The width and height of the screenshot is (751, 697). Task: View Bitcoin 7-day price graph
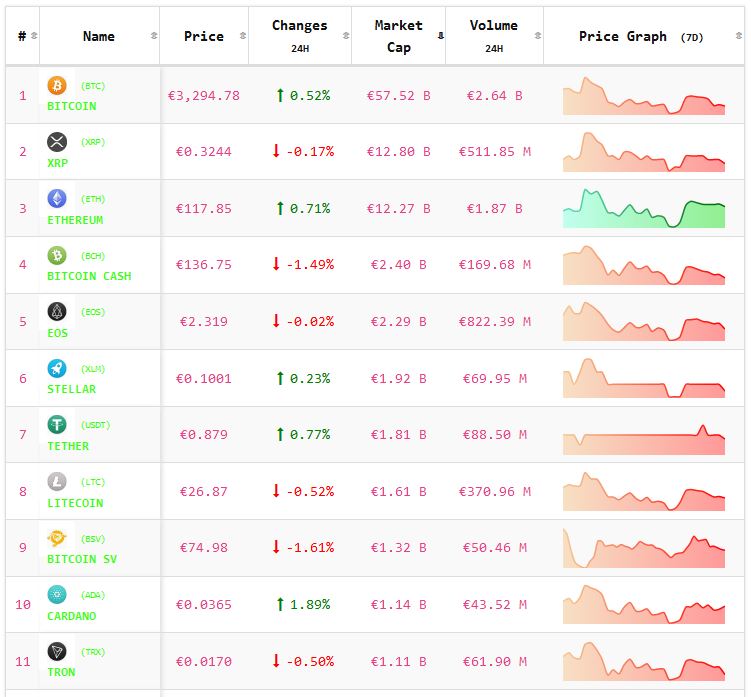coord(644,96)
